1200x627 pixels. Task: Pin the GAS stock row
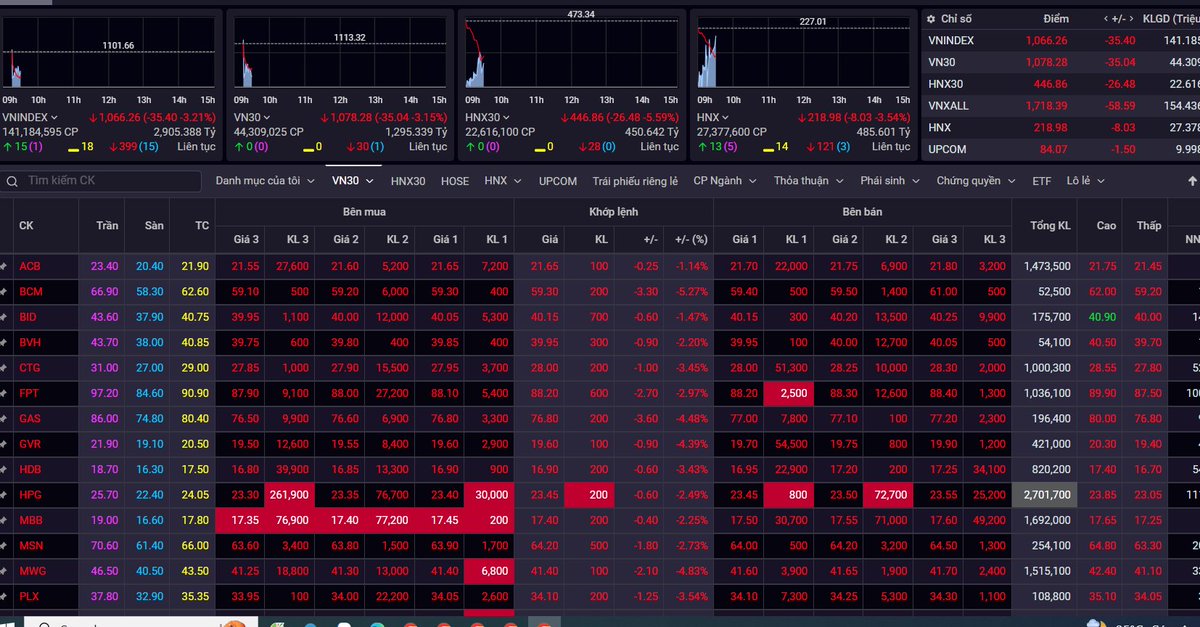pyautogui.click(x=4, y=418)
